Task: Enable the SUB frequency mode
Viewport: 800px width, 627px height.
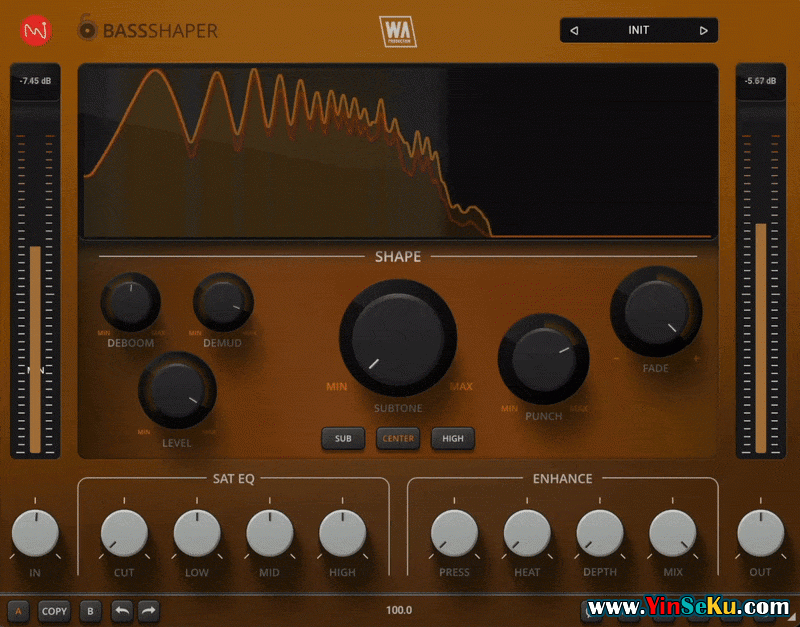Action: (x=343, y=438)
